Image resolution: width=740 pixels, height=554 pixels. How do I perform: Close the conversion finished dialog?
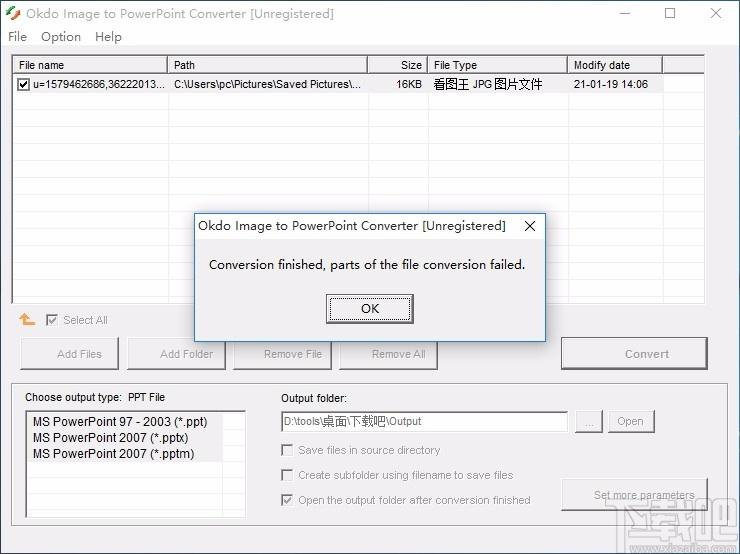pos(530,226)
